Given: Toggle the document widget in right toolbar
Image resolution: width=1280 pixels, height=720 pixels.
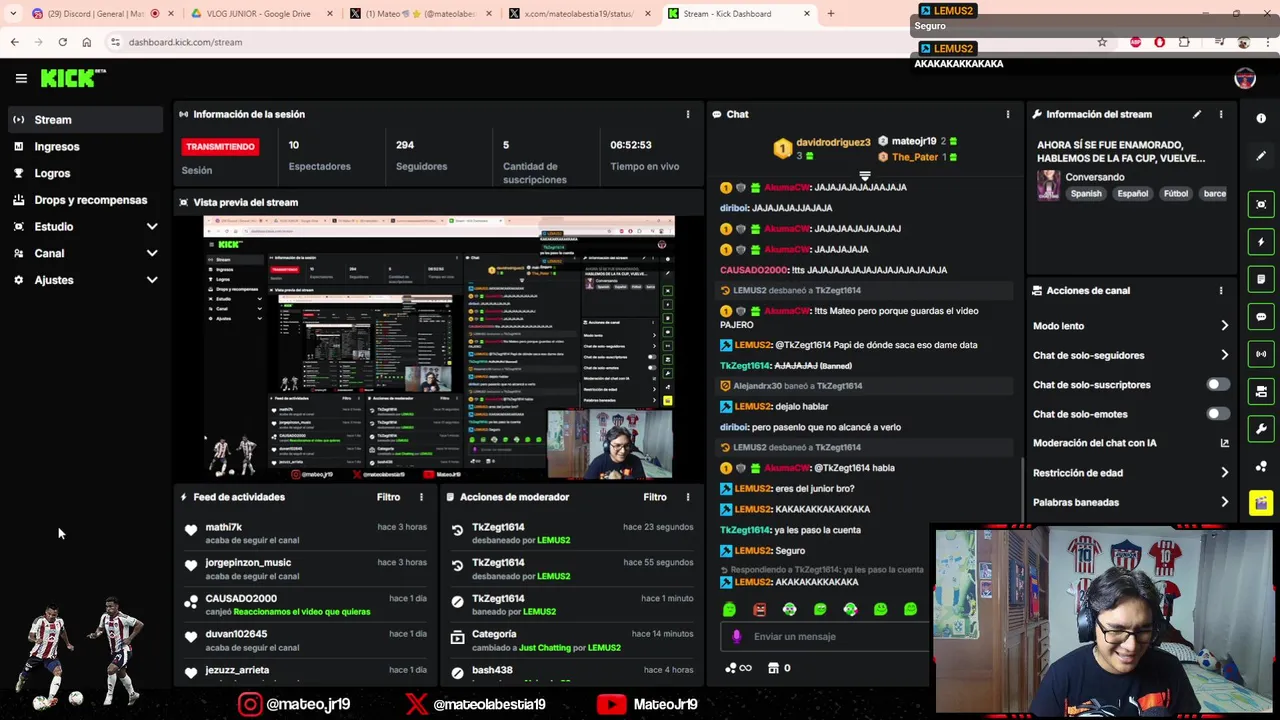Looking at the screenshot, I should click(1261, 279).
